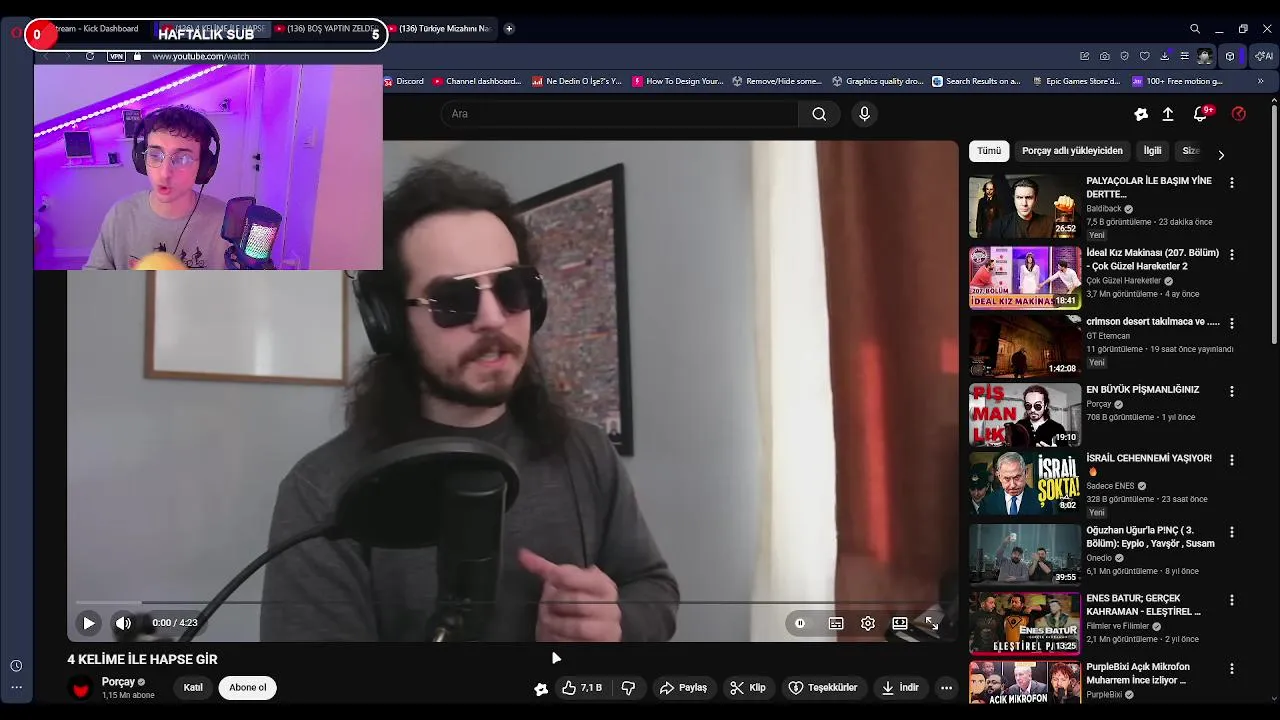
Task: Like the video with 7,1 B likes
Action: (582, 688)
